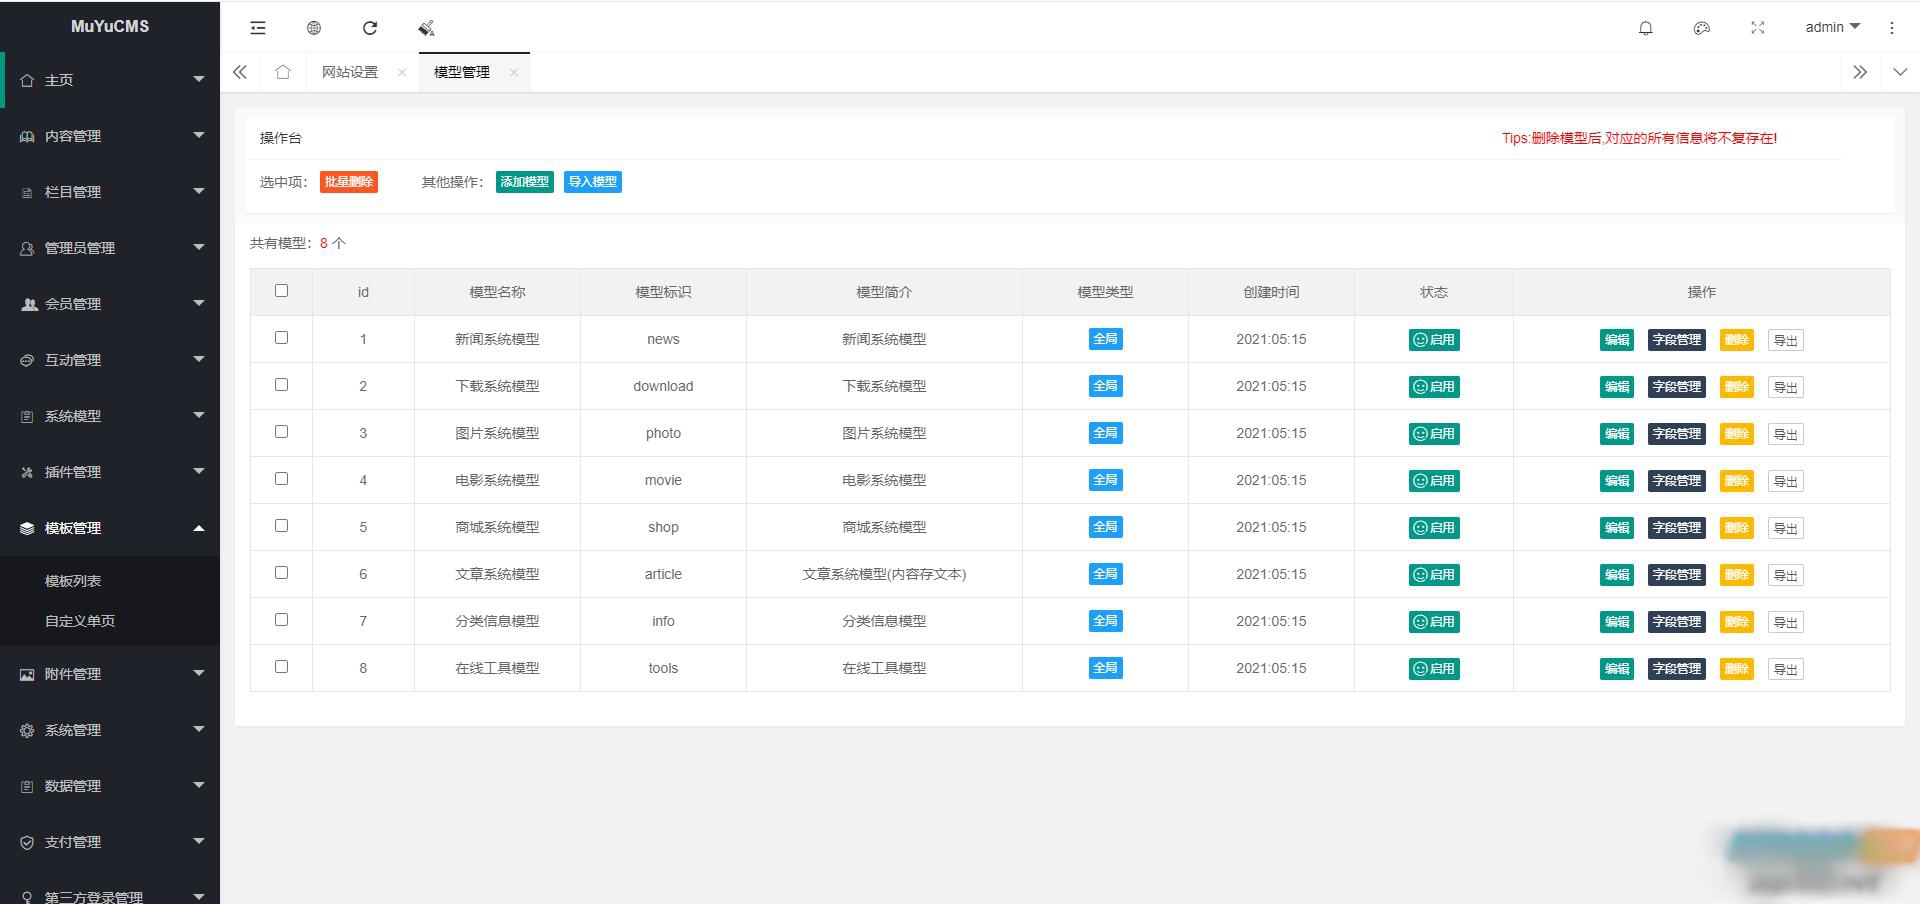Open the site preview via globe icon
This screenshot has width=1920, height=904.
pos(313,28)
